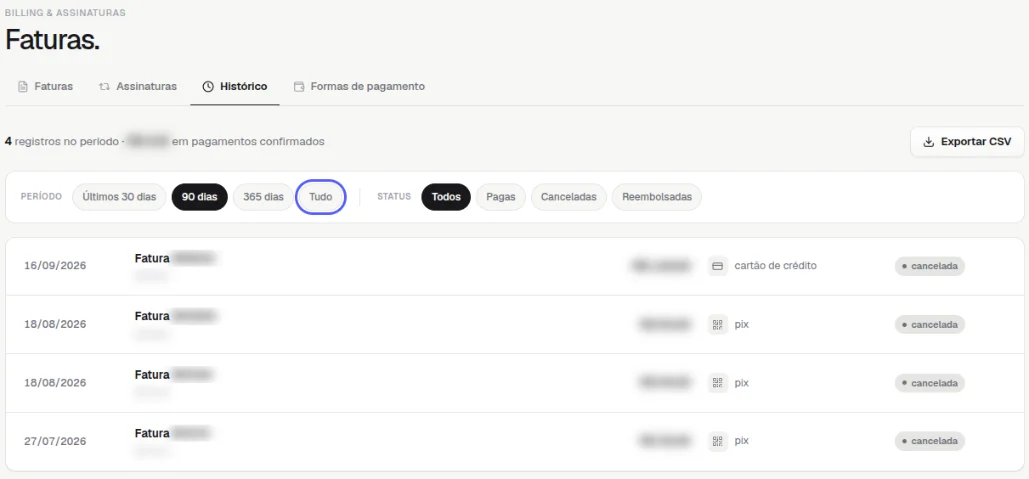Click the pix QR icon in 27/07/2026 row
Image resolution: width=1029 pixels, height=479 pixels.
tap(718, 441)
